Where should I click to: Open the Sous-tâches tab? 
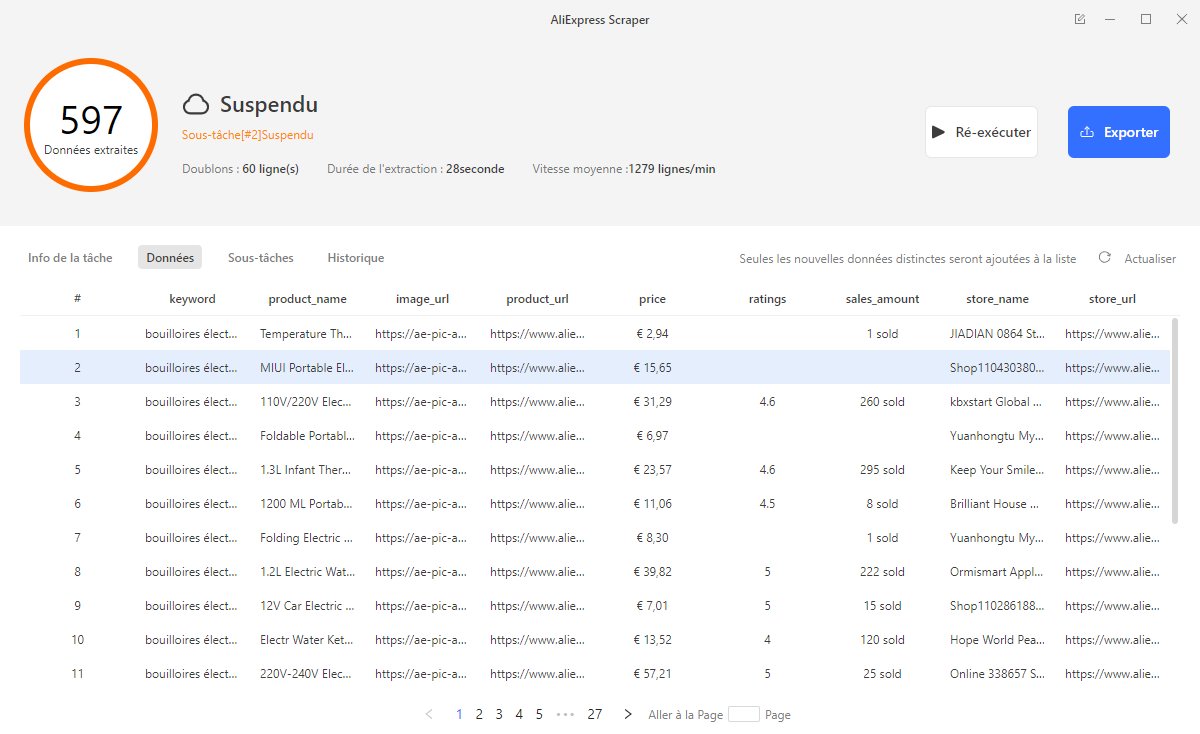point(261,258)
